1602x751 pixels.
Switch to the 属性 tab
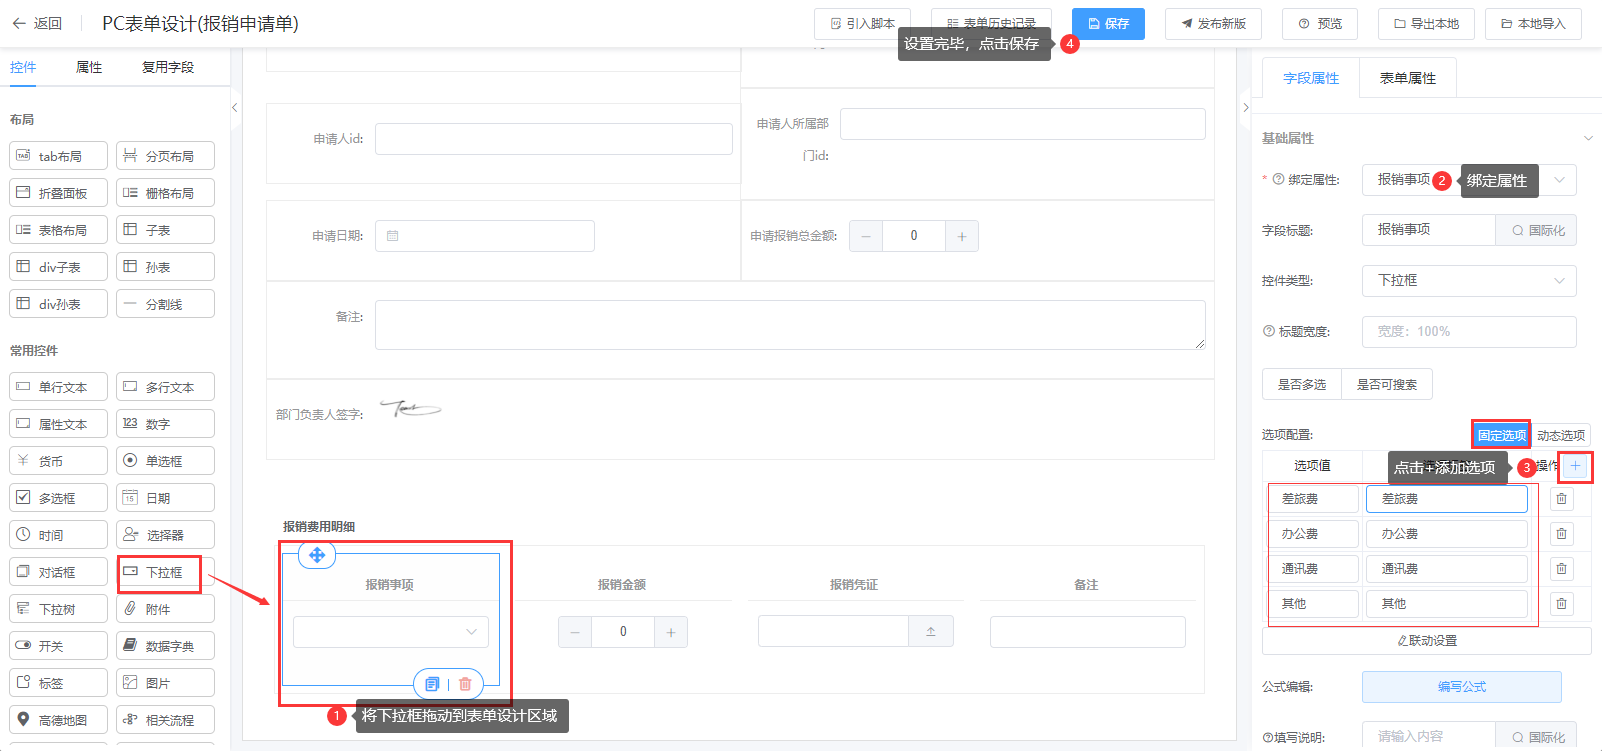click(89, 67)
